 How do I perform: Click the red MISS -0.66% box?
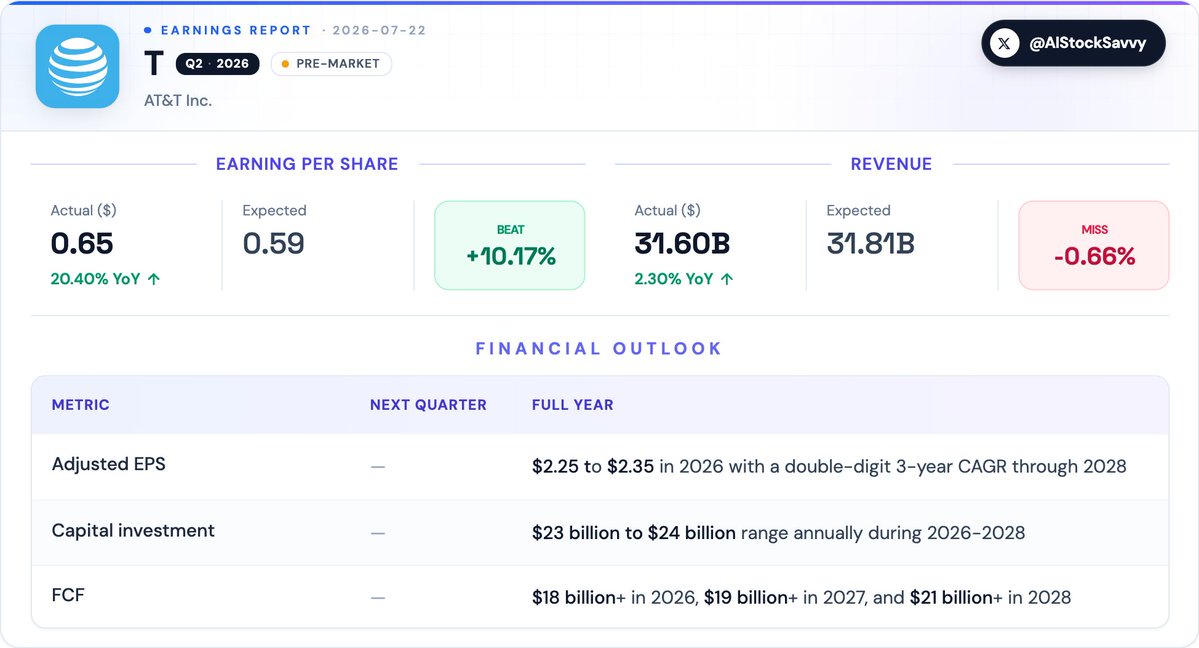pos(1093,246)
